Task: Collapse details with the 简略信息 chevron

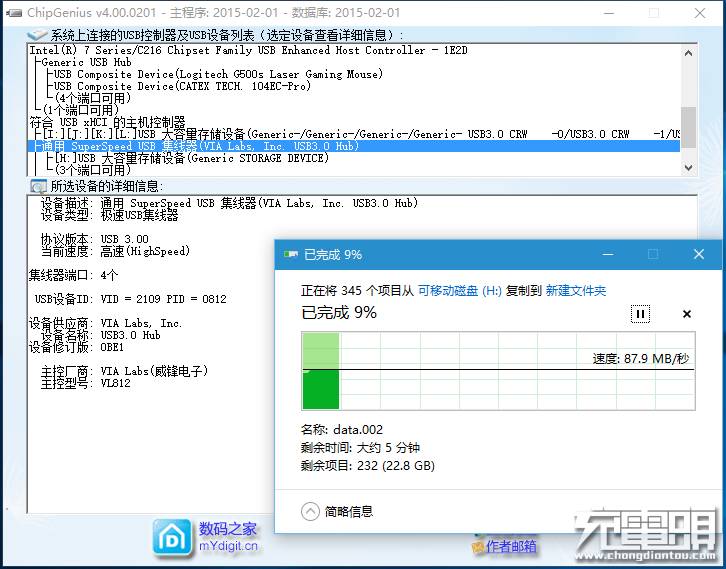Action: (310, 512)
